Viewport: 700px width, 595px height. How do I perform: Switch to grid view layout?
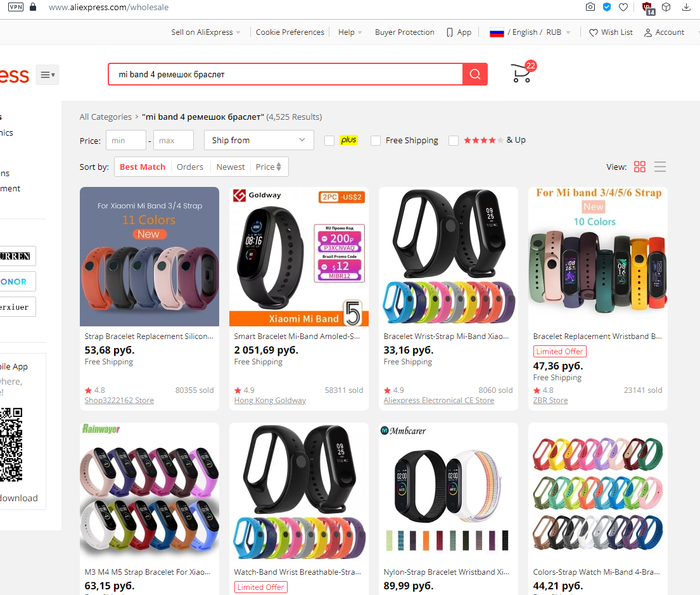tap(640, 166)
